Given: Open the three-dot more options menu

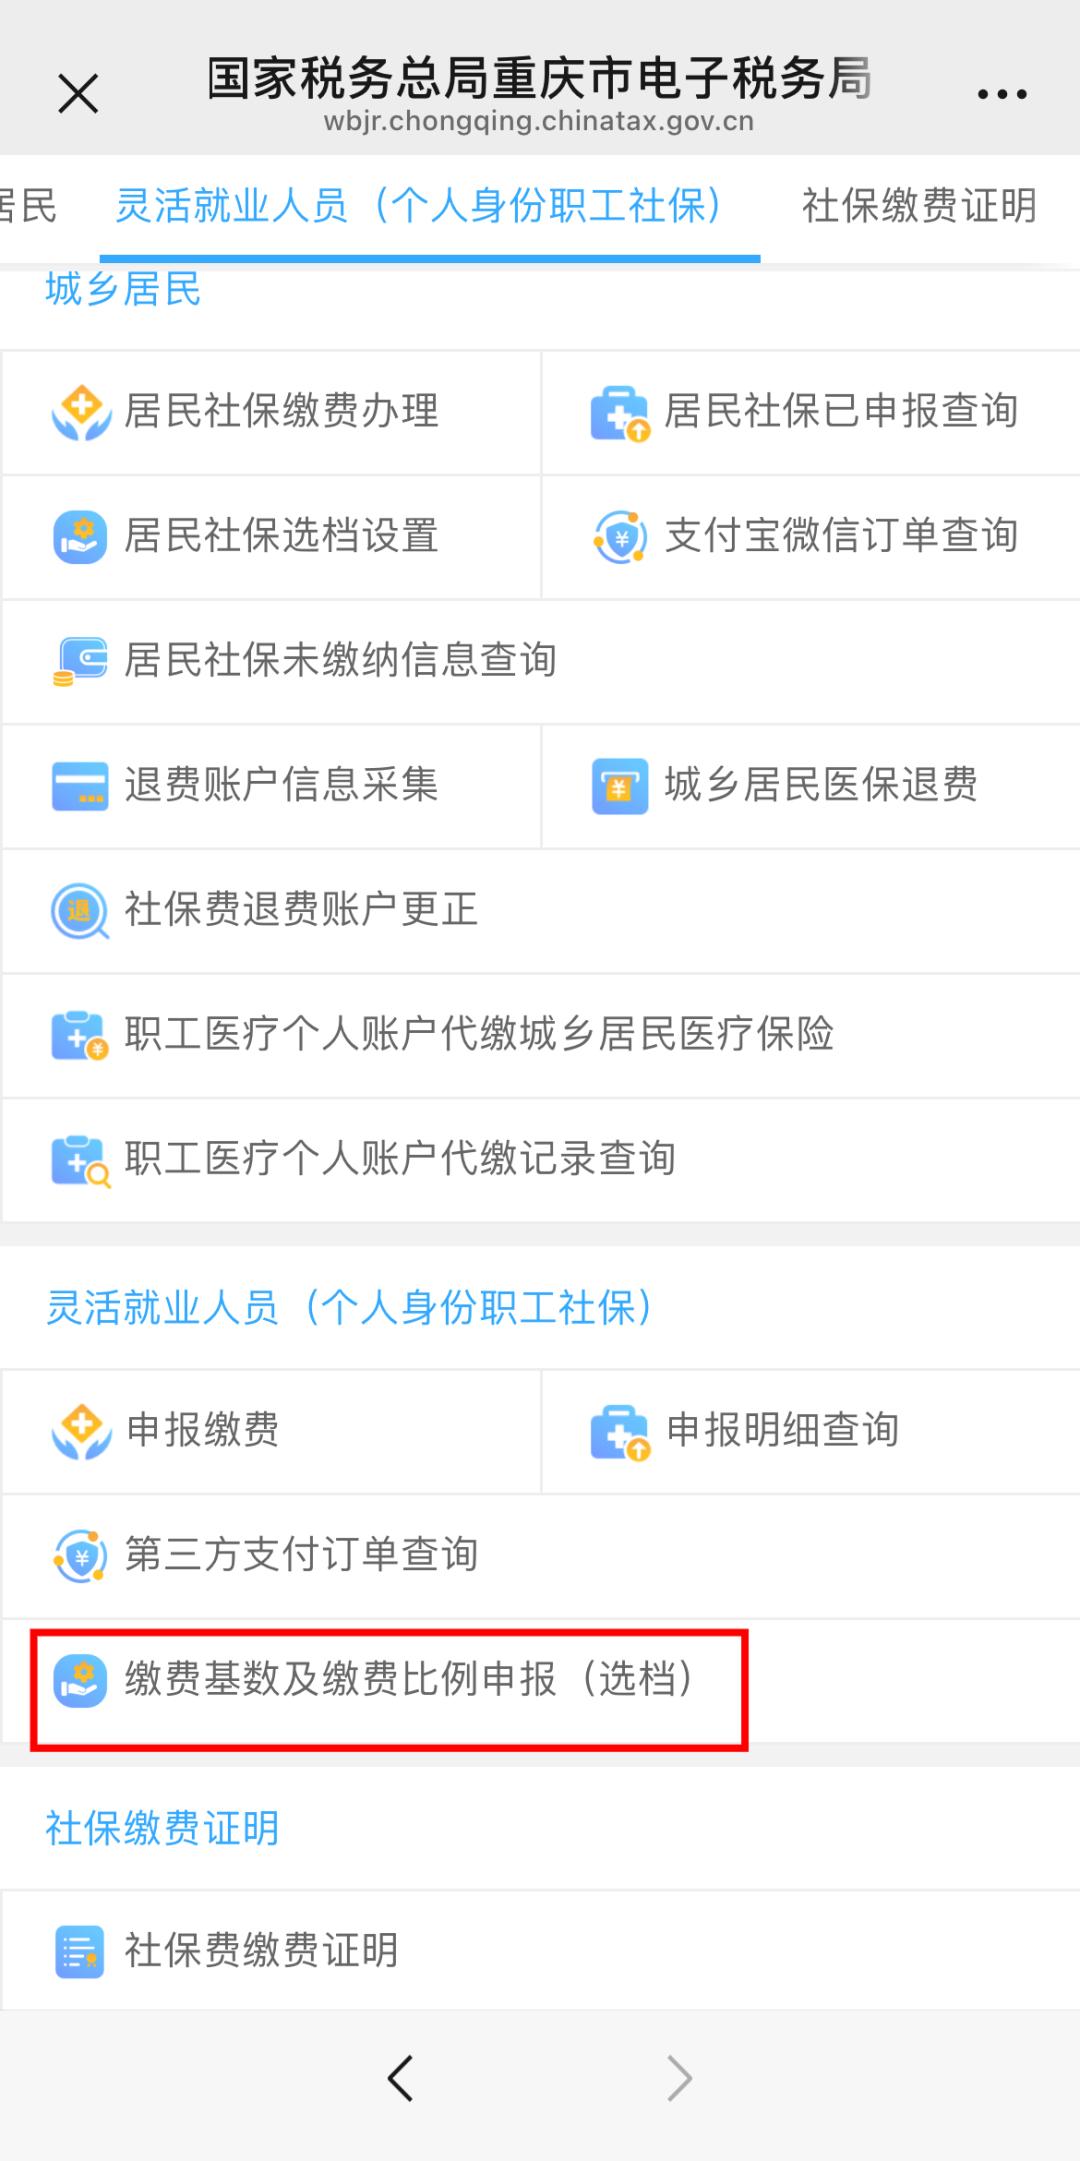Looking at the screenshot, I should point(1002,94).
